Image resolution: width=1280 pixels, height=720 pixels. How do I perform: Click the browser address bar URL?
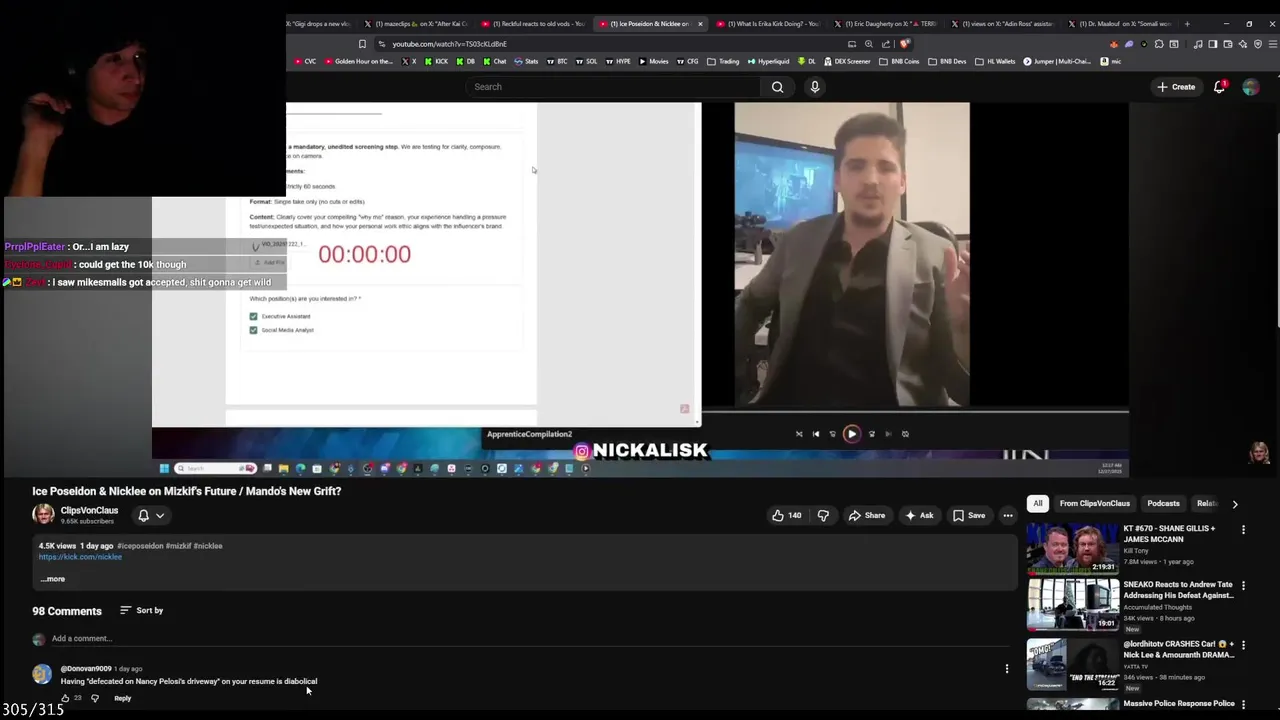click(x=450, y=44)
